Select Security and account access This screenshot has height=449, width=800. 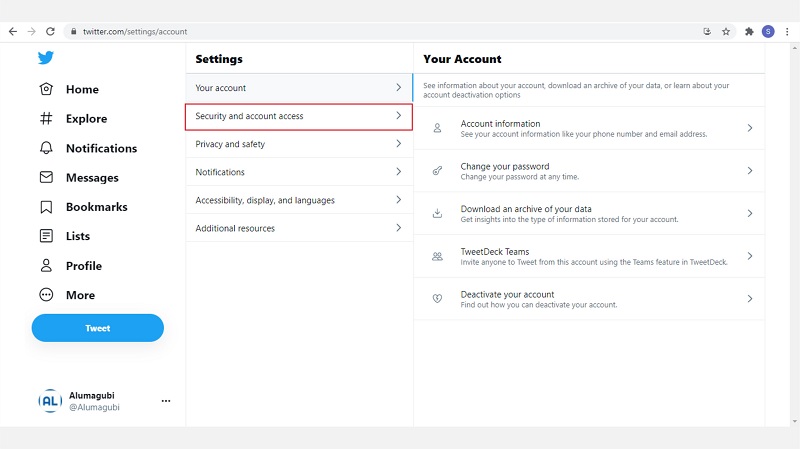pyautogui.click(x=299, y=116)
